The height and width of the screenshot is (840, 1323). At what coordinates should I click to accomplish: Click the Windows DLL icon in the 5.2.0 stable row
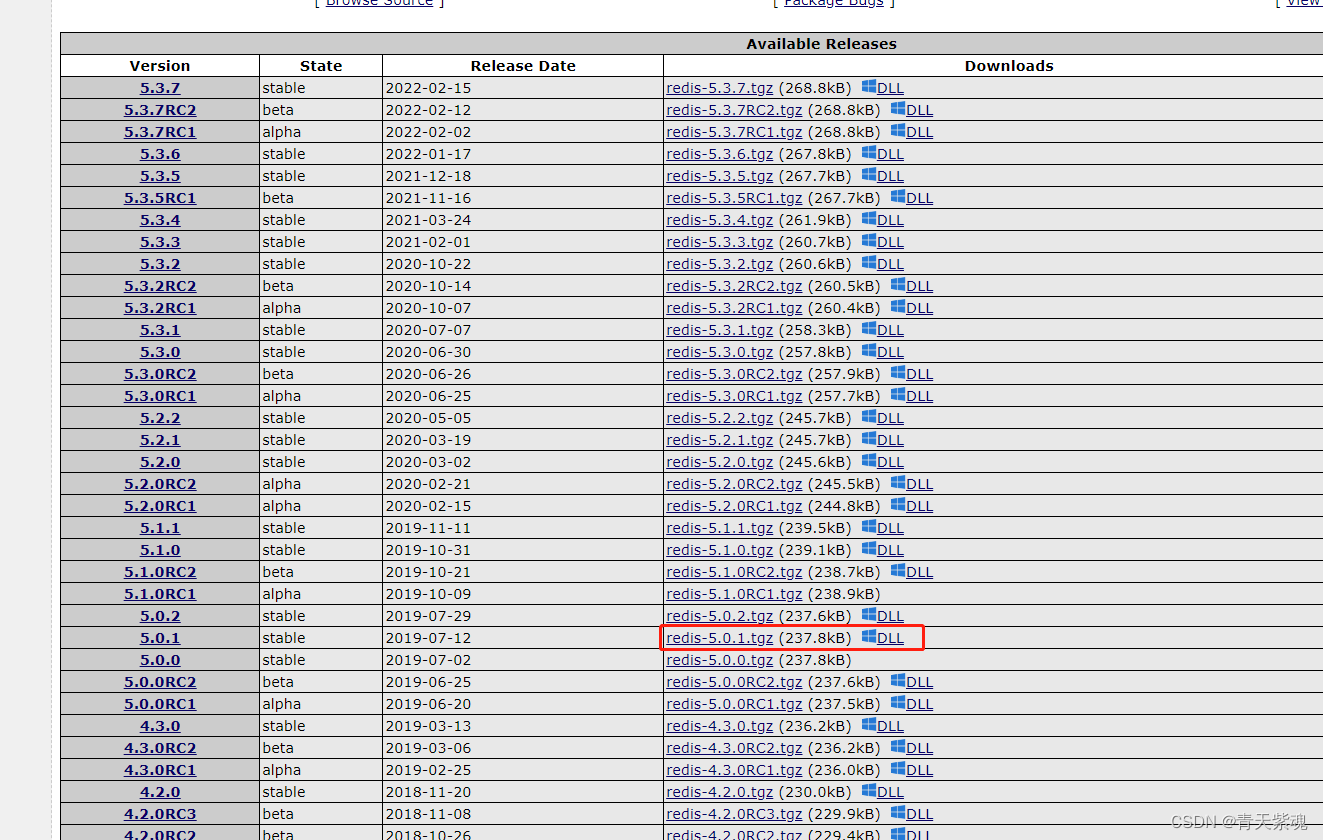(x=868, y=461)
